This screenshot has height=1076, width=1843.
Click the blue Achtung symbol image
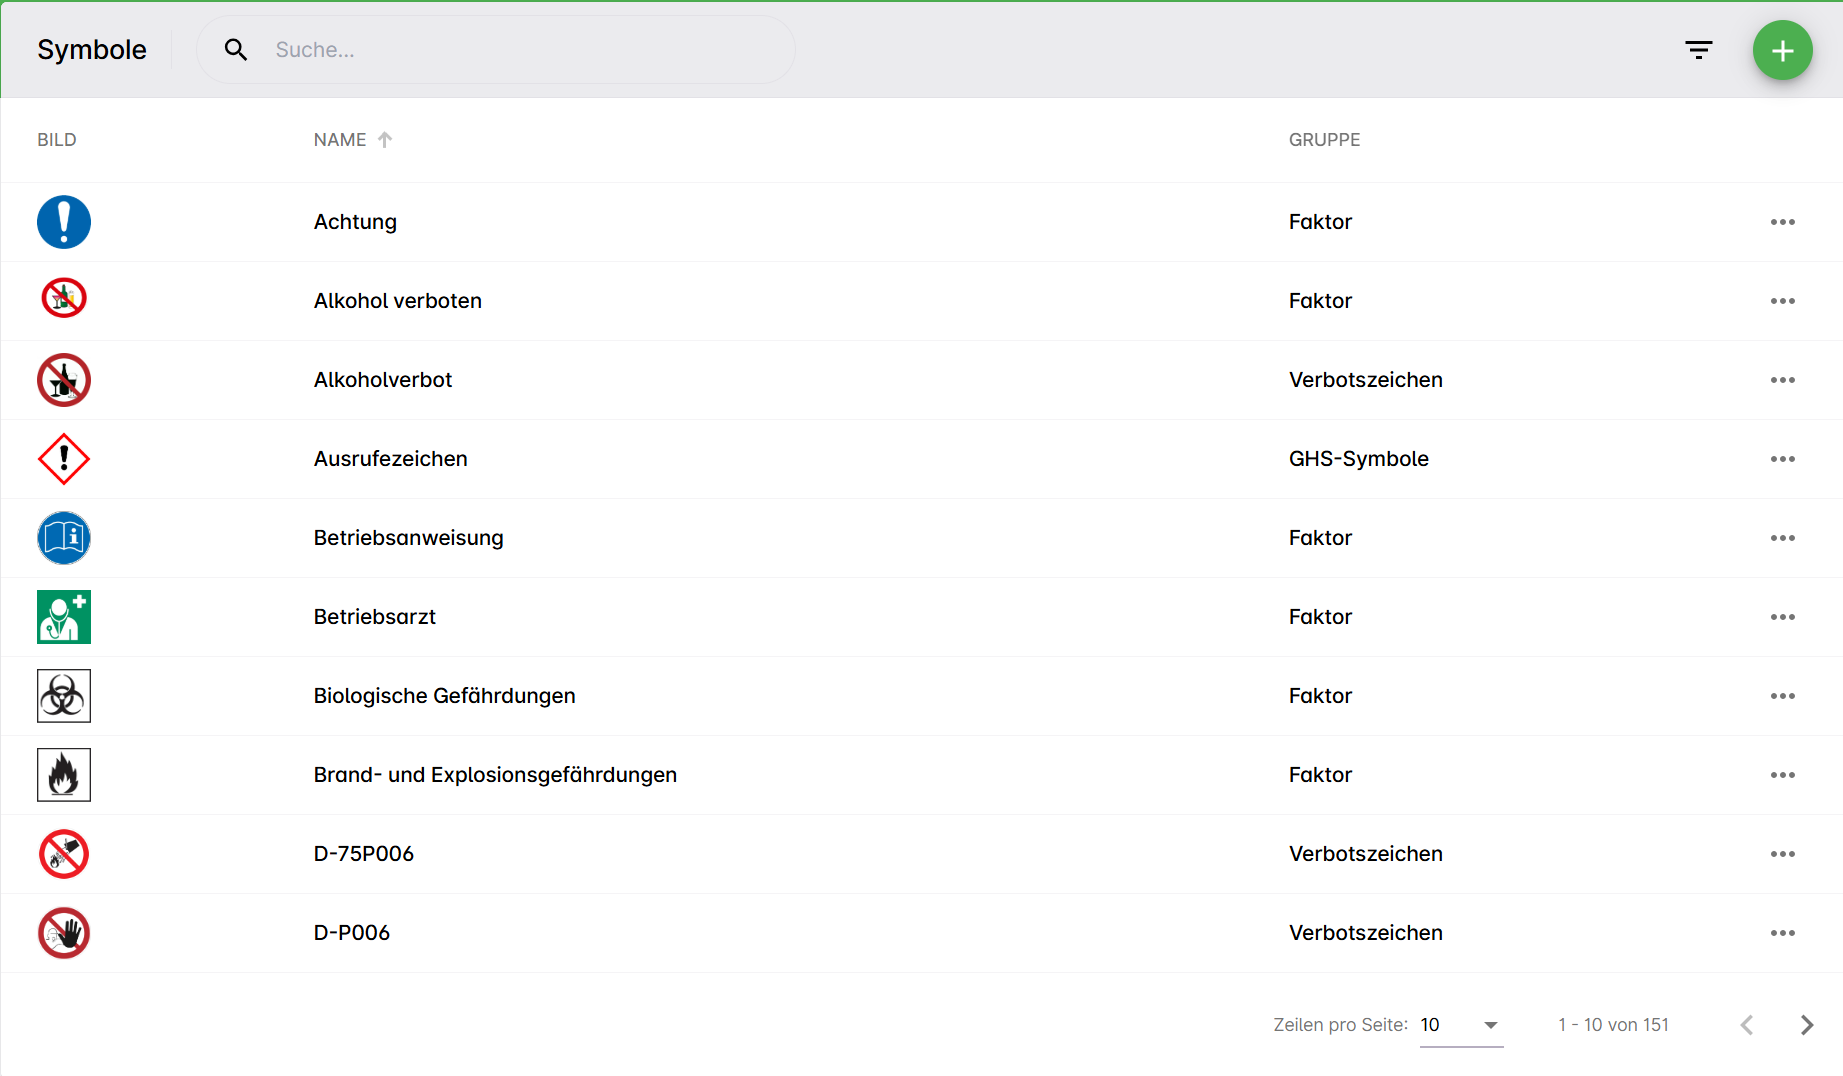64,222
